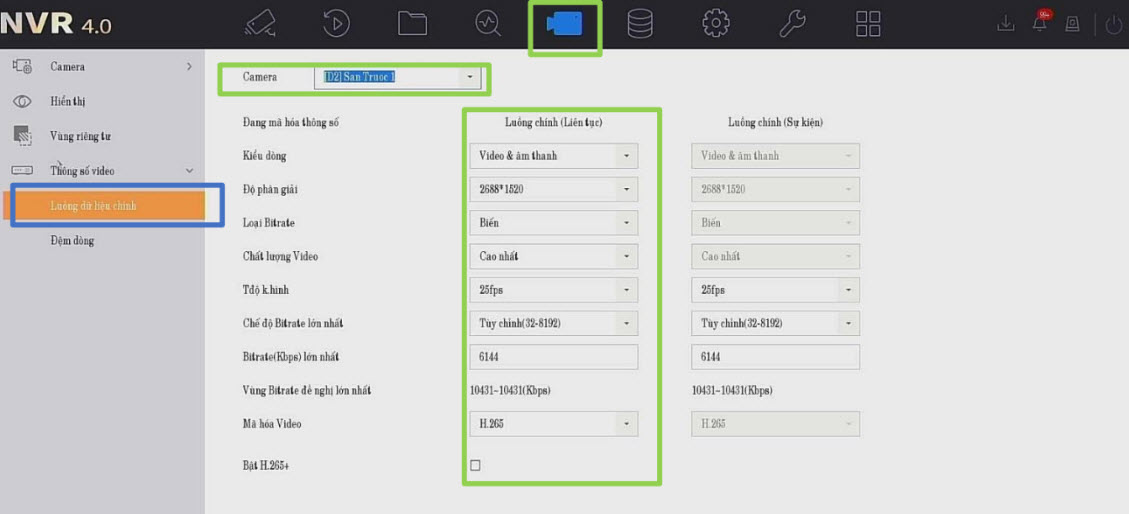Open the maintenance wrench icon
Screen dimensions: 1129x514
(x=792, y=23)
